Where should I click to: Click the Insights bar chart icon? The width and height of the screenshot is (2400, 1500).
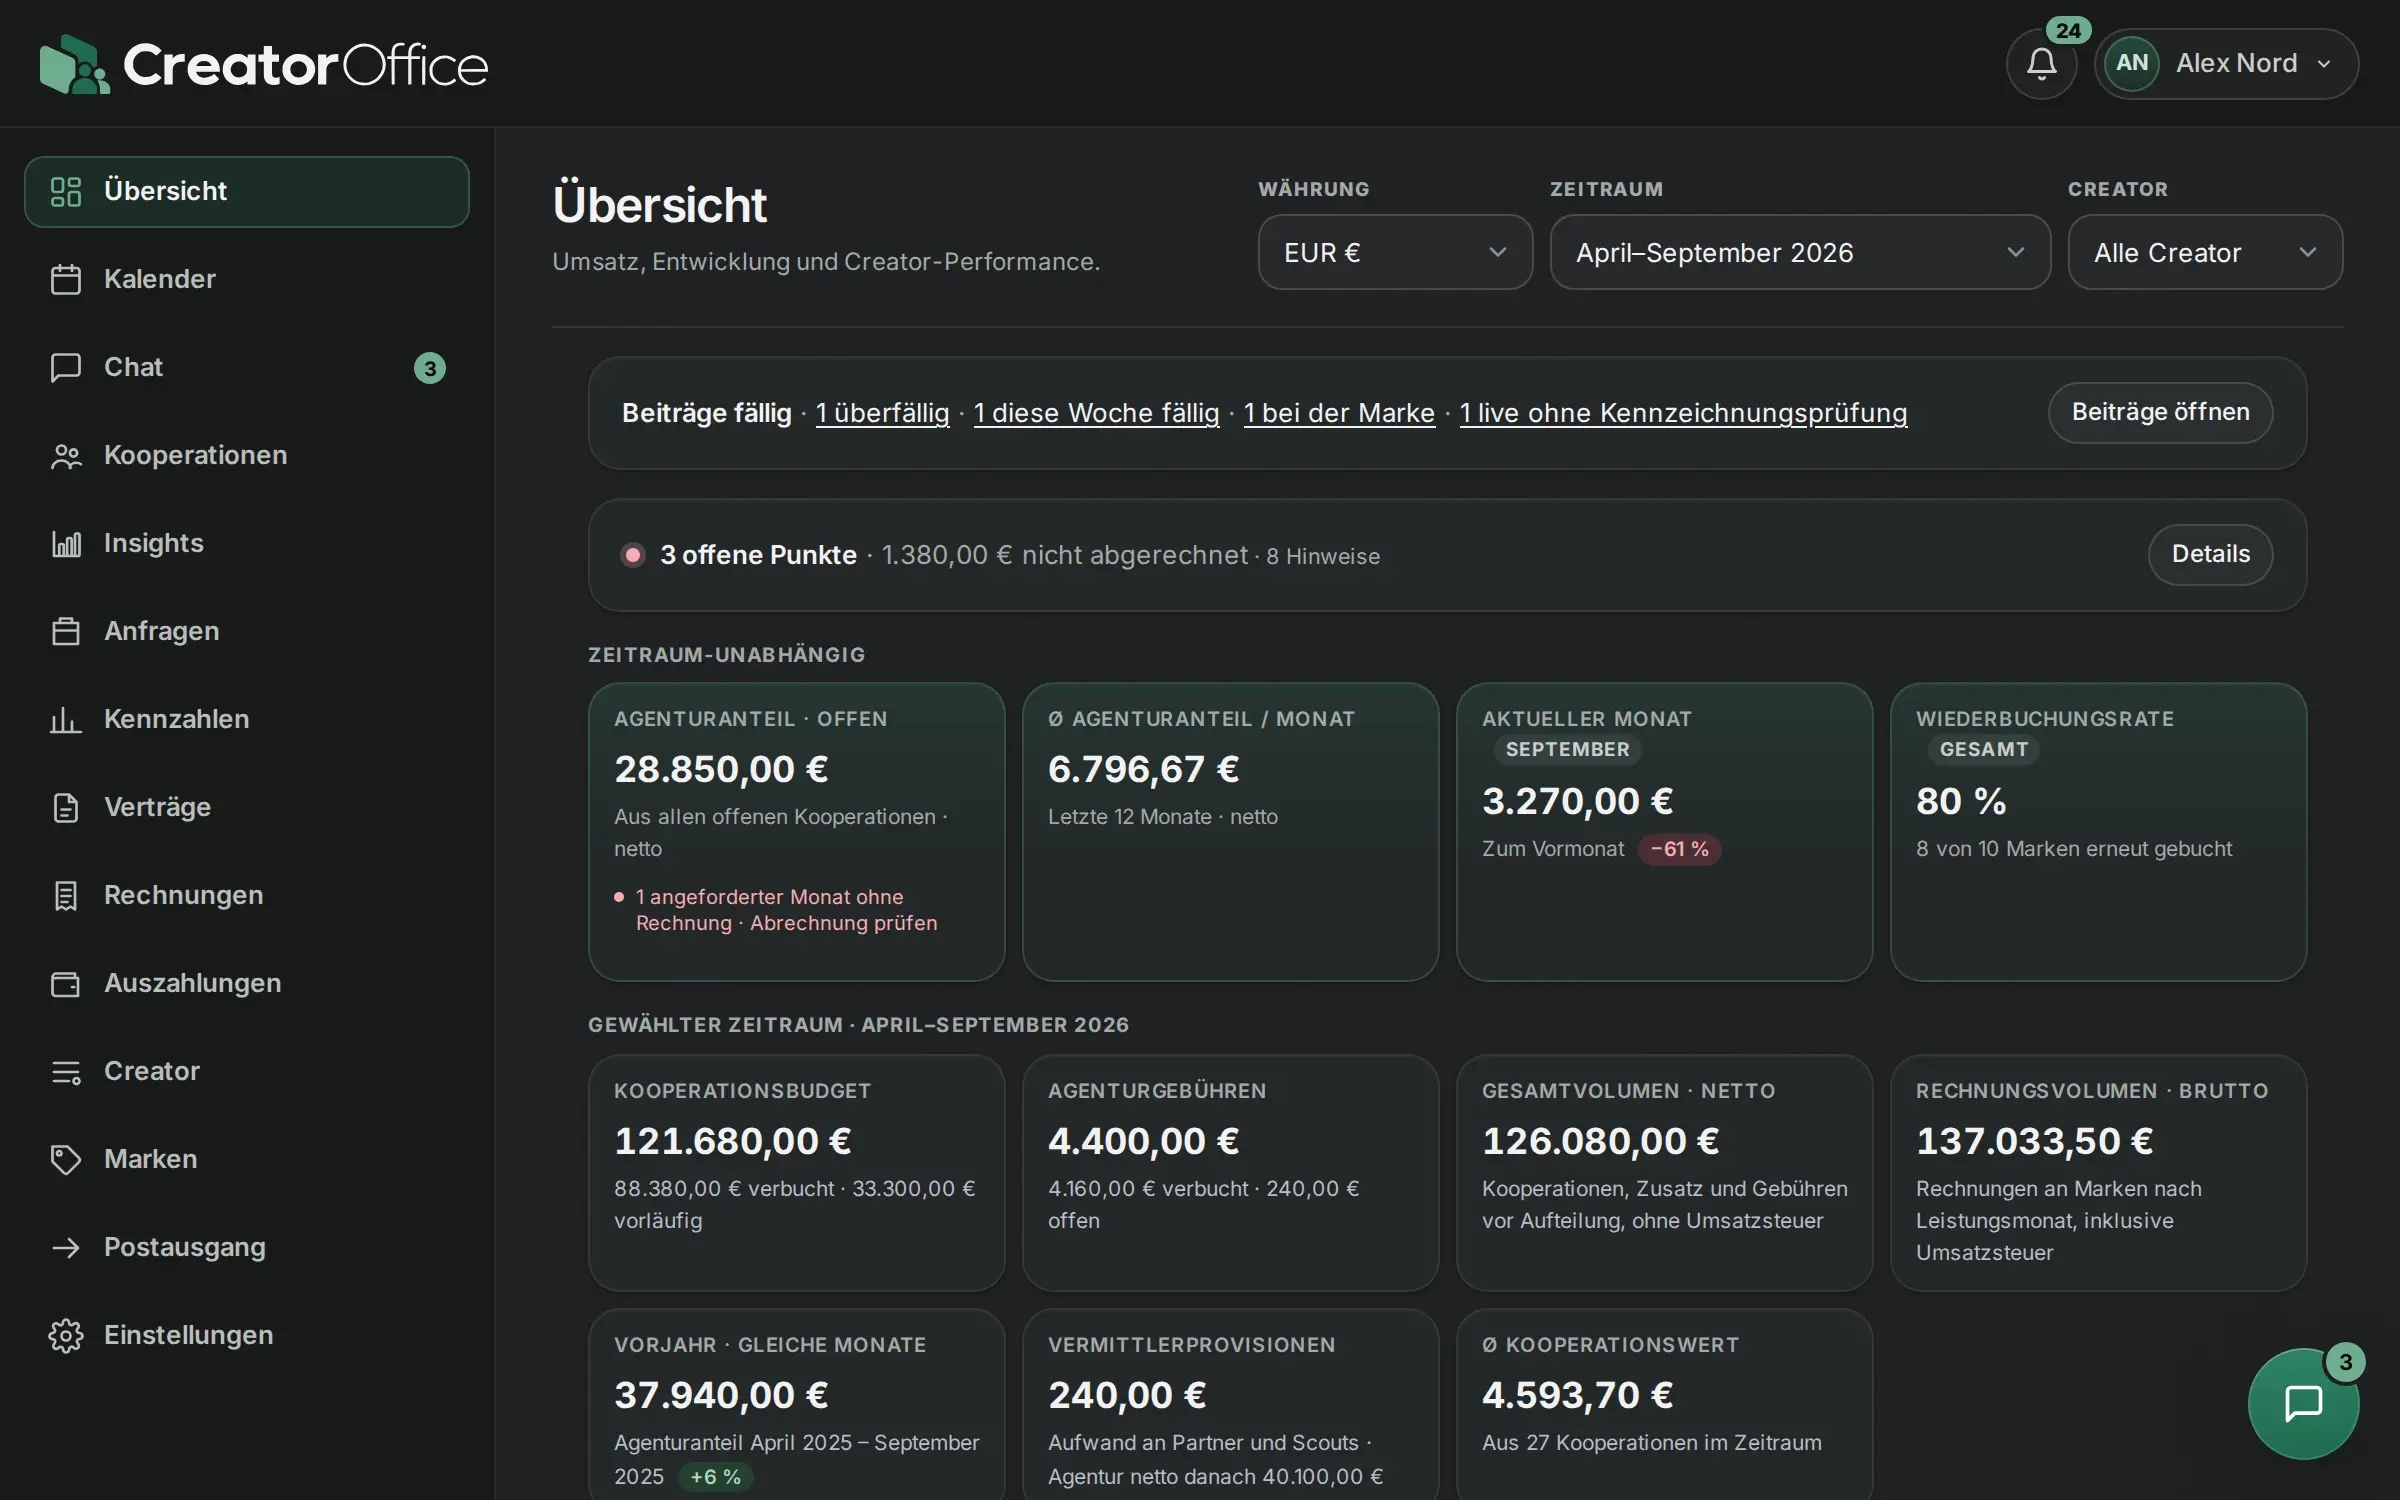tap(66, 543)
